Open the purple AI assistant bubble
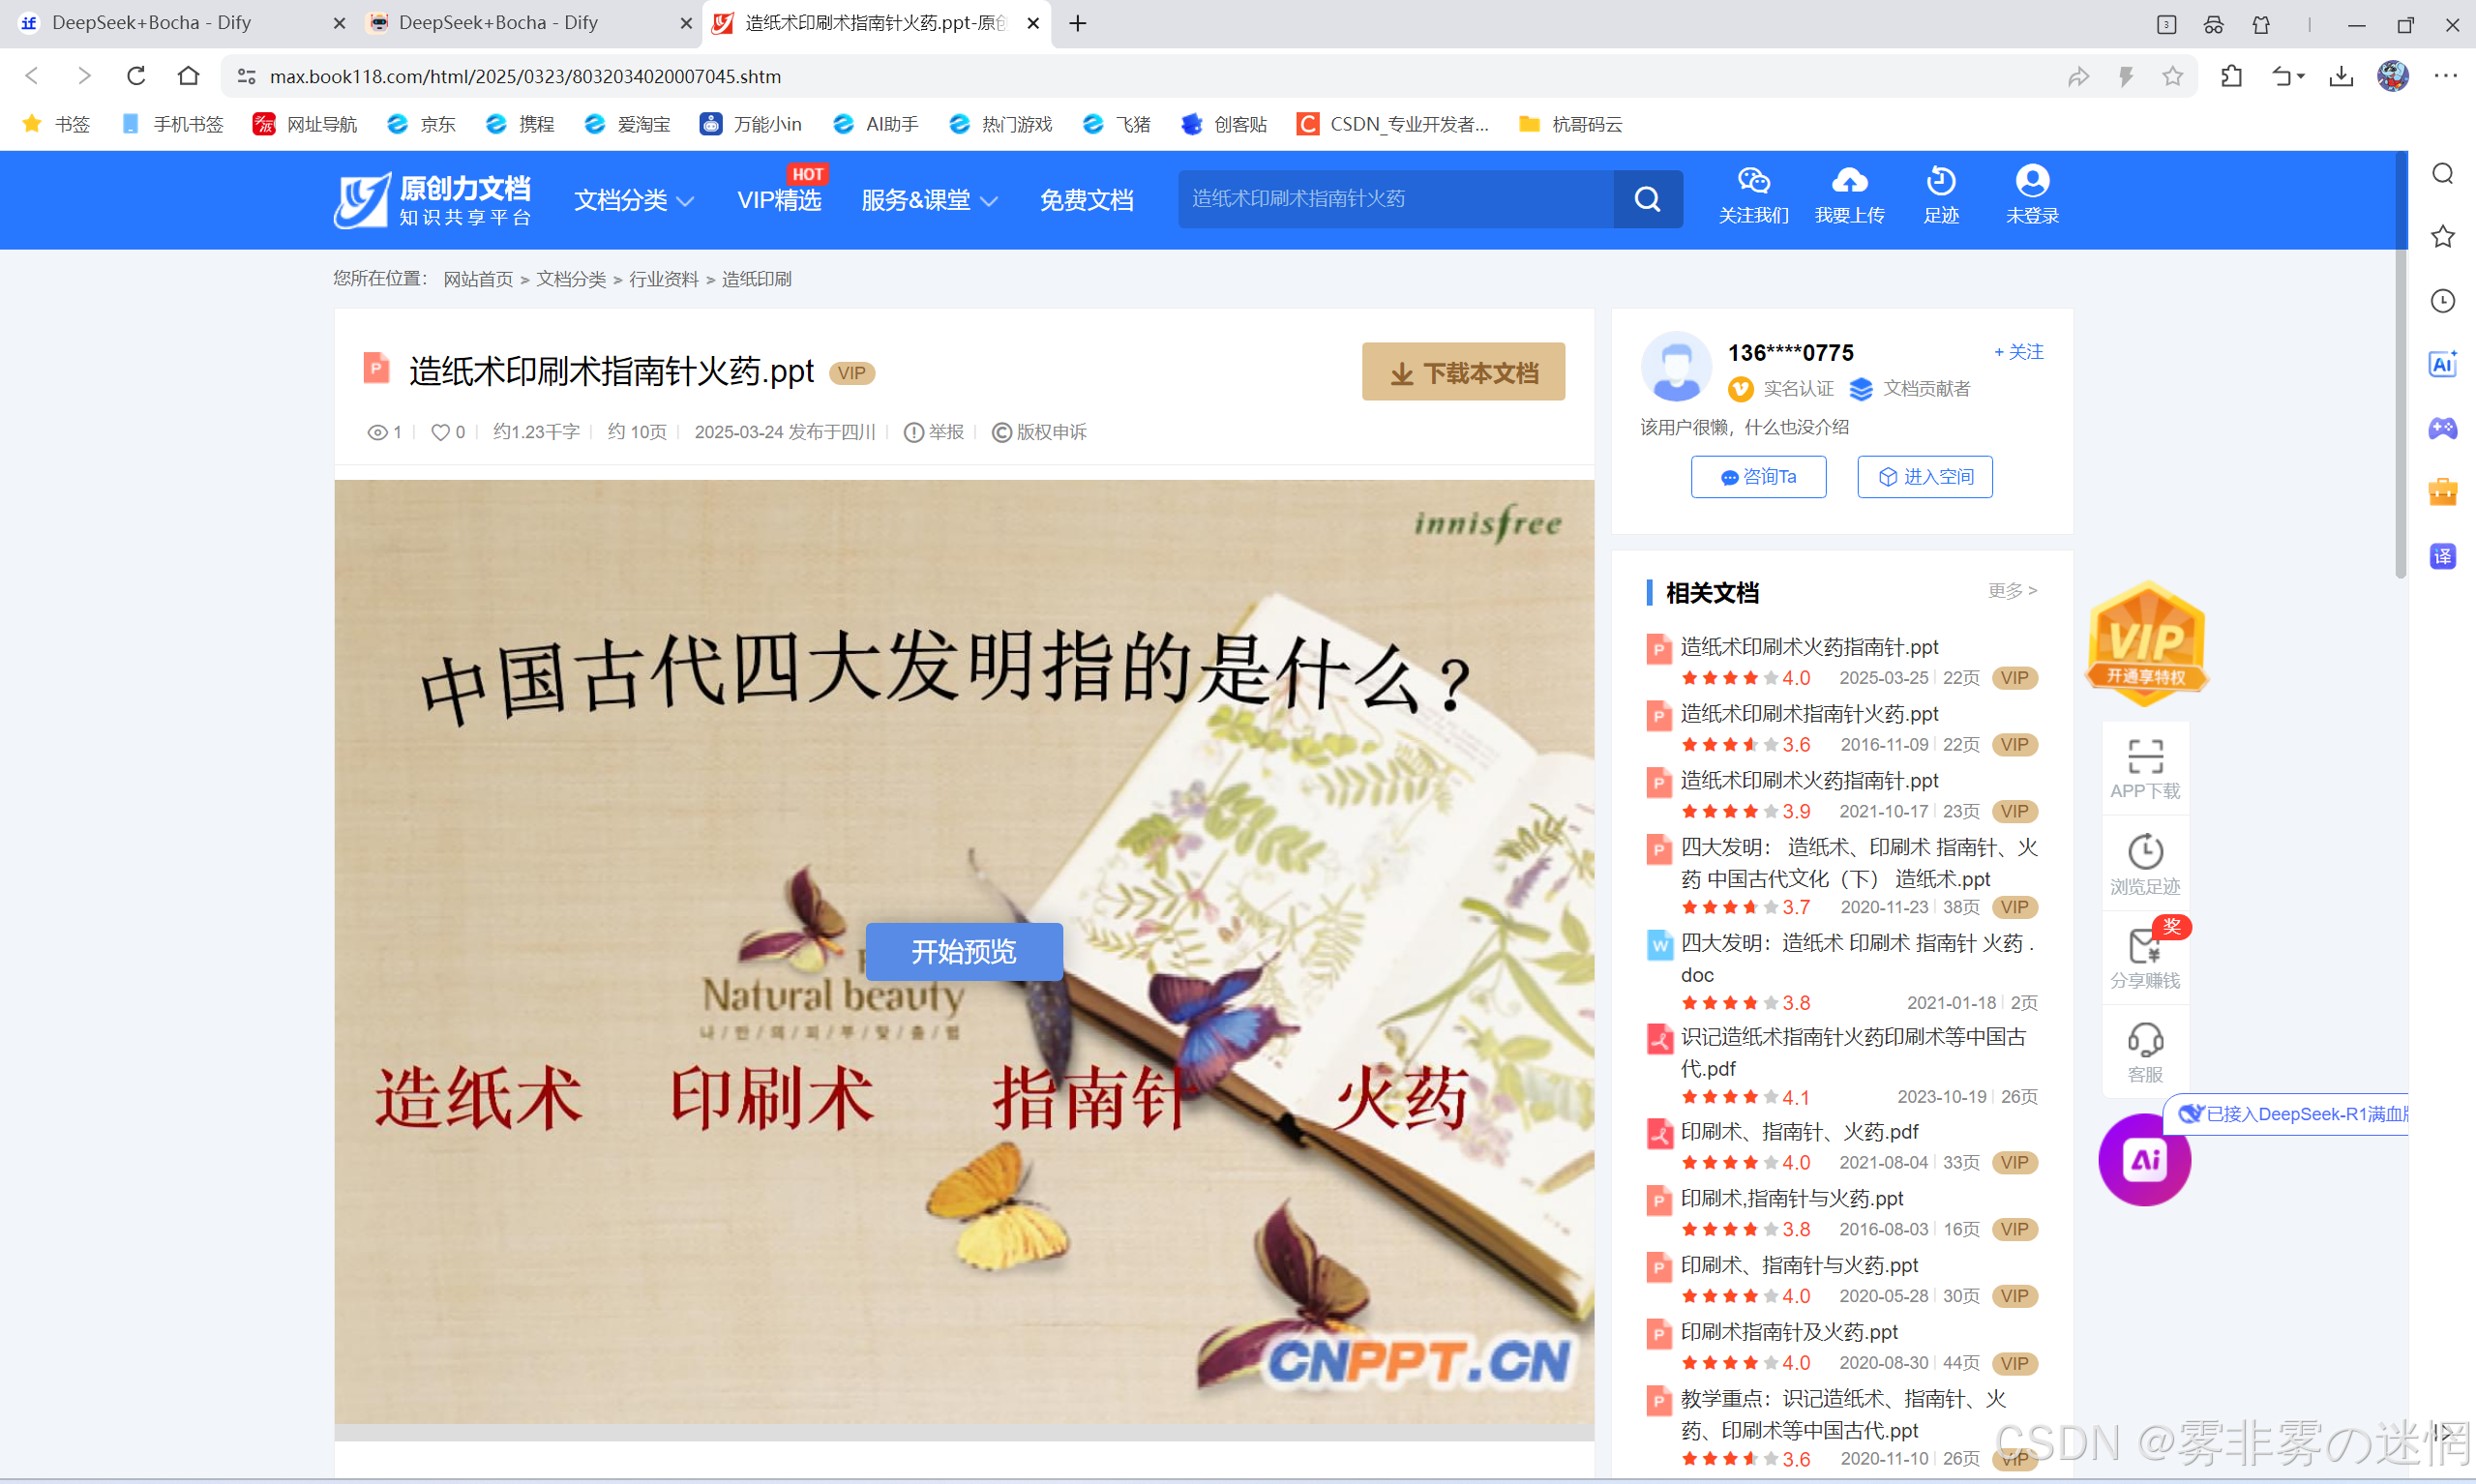The image size is (2476, 1484). 2144,1159
